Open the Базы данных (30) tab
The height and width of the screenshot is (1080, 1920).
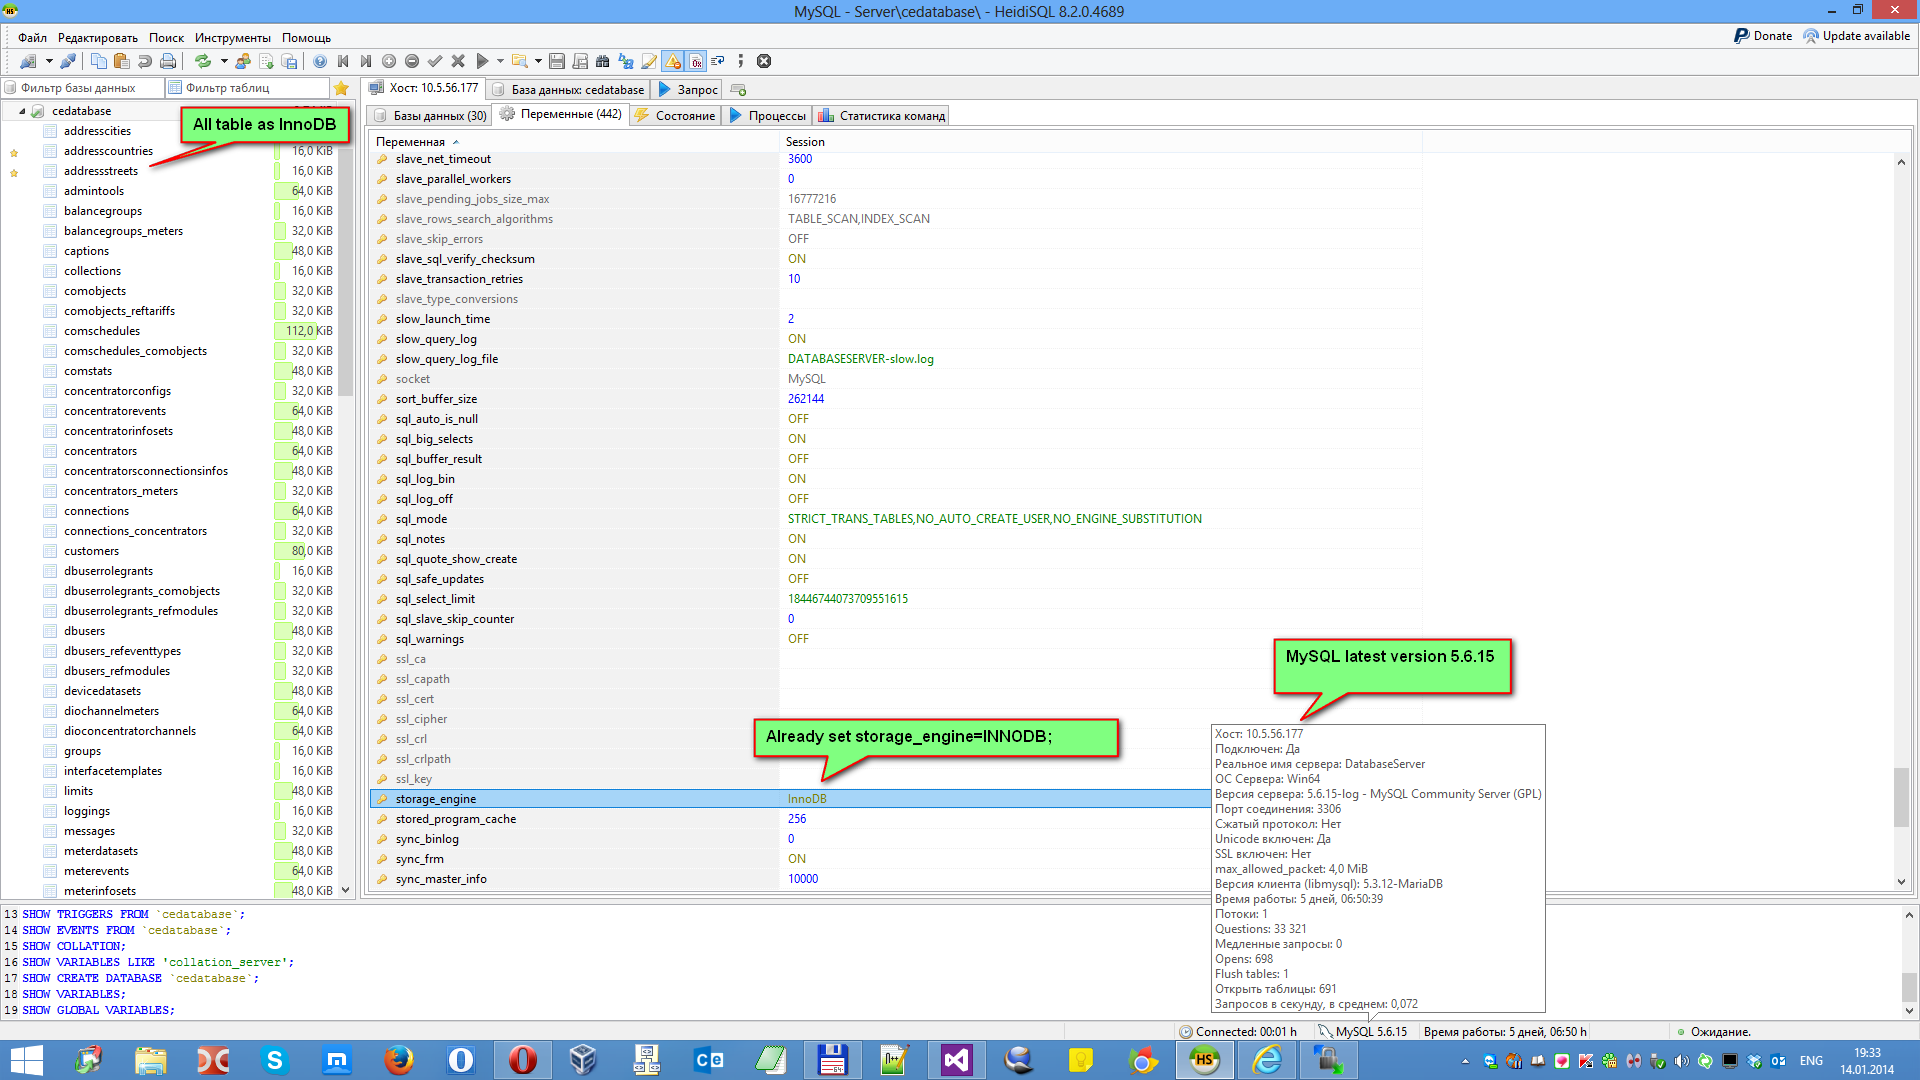428,115
